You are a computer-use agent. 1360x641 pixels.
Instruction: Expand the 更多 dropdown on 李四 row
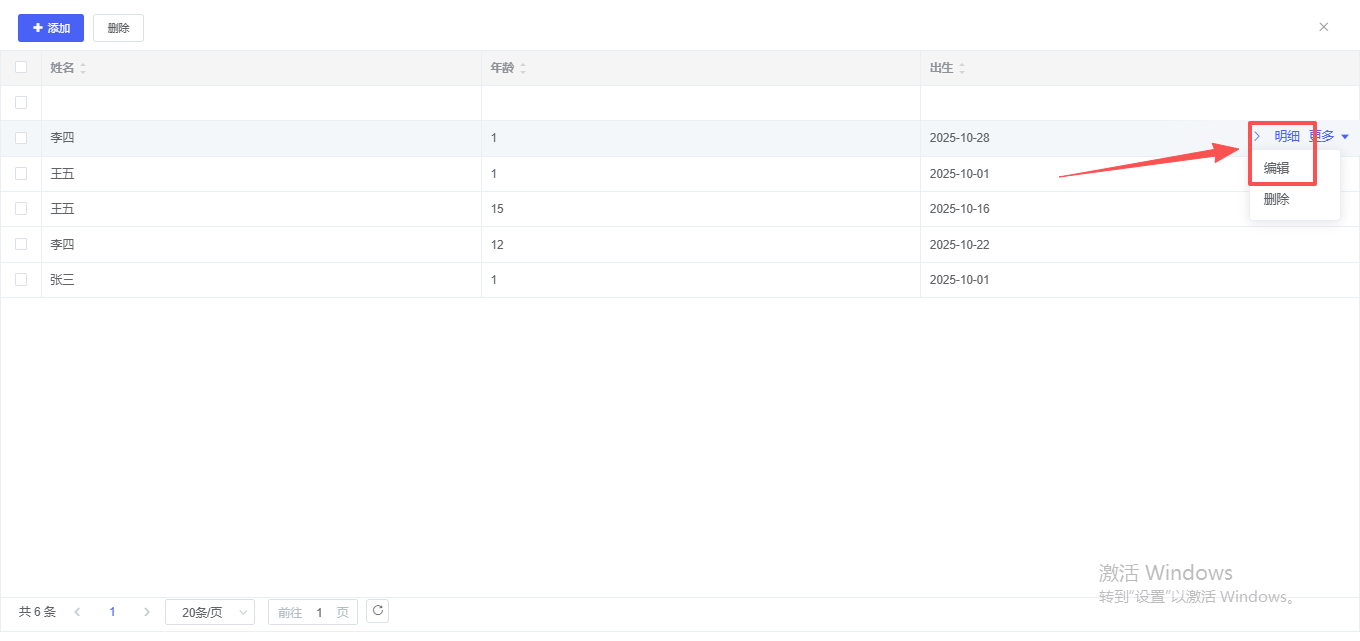click(1329, 136)
